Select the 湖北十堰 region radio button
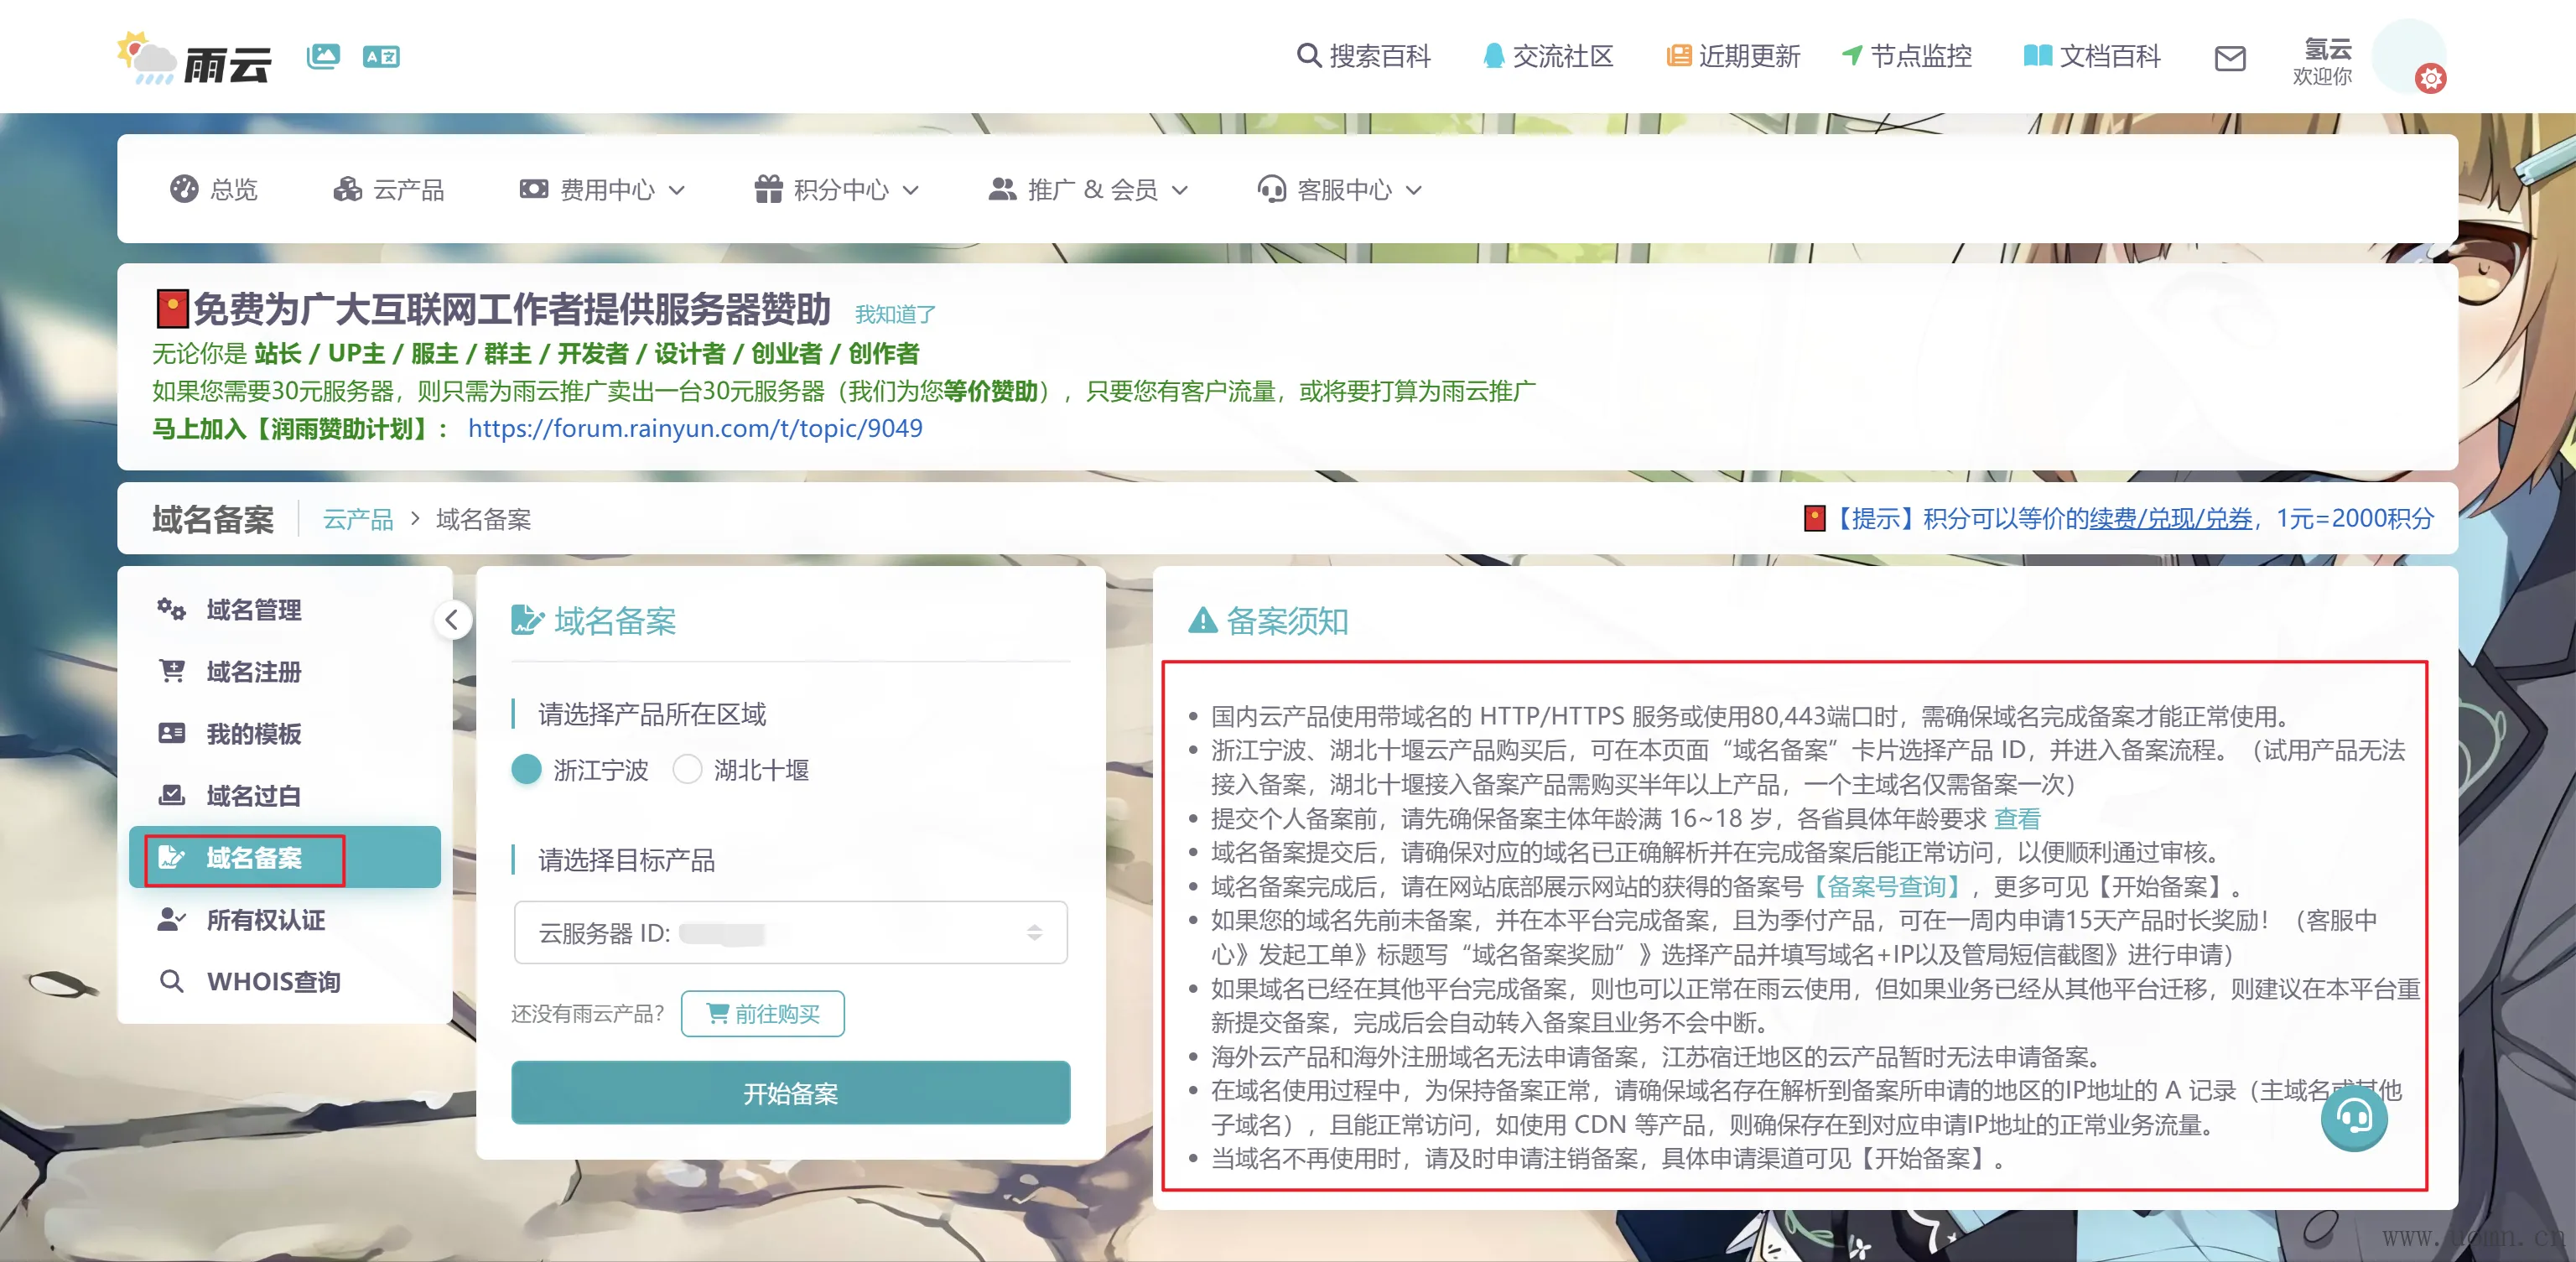The image size is (2576, 1262). pyautogui.click(x=687, y=769)
